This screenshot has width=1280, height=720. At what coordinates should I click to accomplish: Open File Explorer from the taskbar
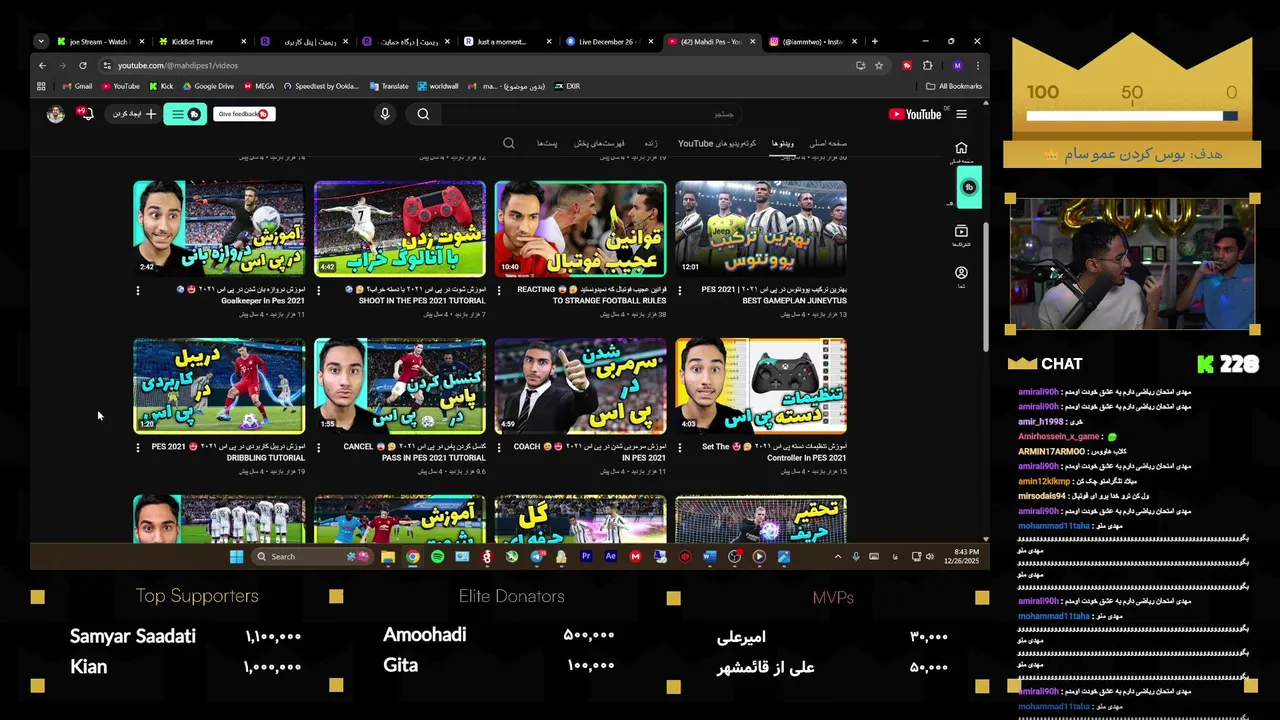coord(388,557)
